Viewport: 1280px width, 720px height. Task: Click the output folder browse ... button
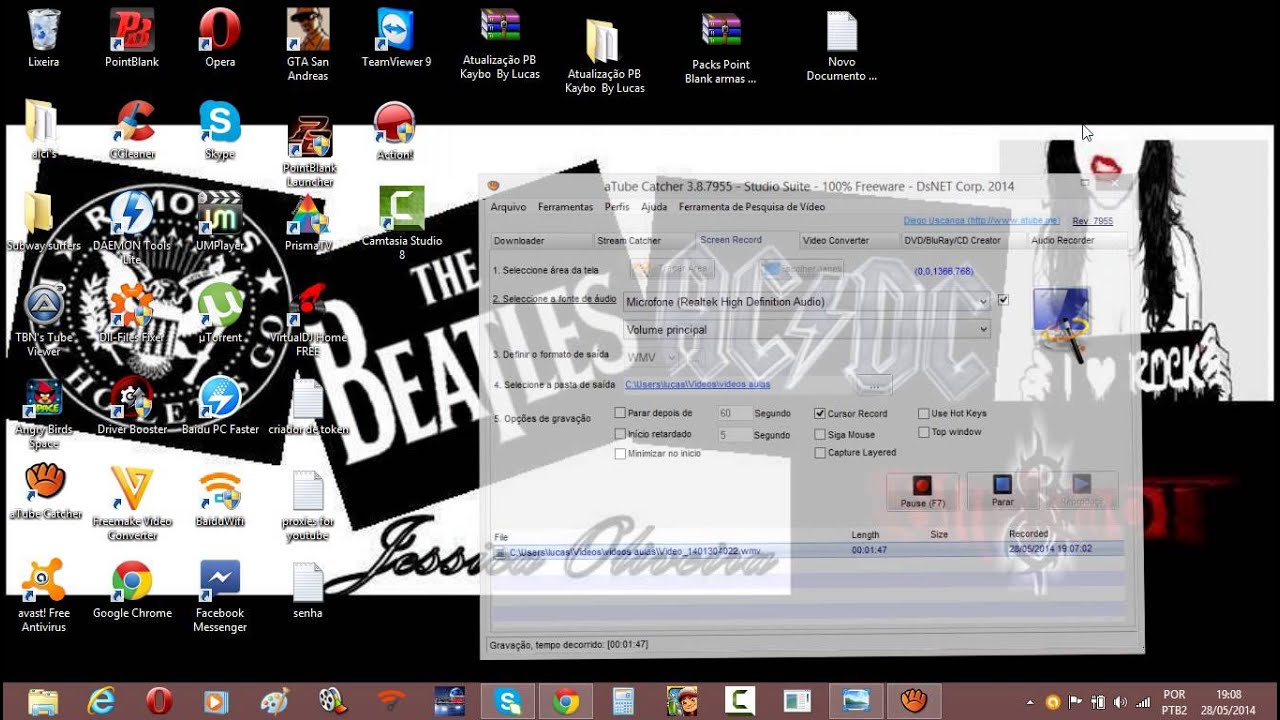point(874,384)
